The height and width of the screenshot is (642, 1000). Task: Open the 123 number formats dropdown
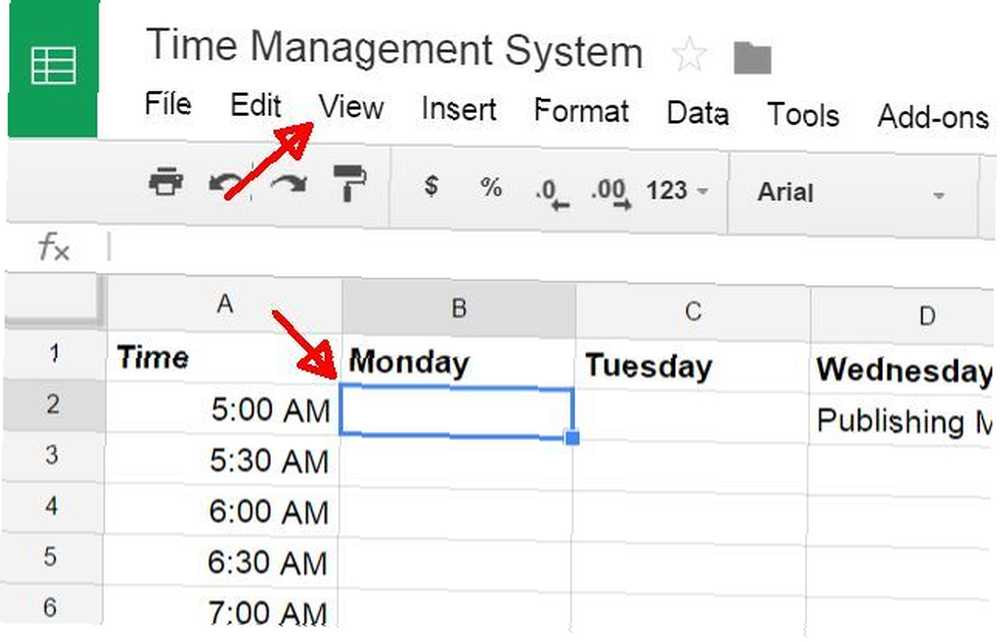pos(677,191)
